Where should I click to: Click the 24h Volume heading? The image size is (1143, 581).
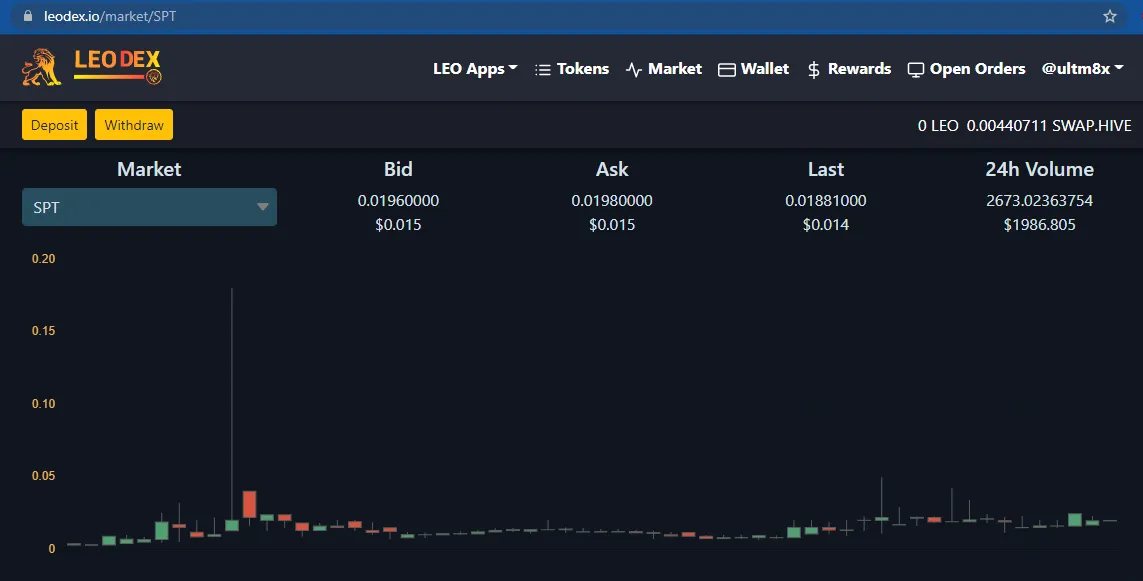pyautogui.click(x=1039, y=169)
